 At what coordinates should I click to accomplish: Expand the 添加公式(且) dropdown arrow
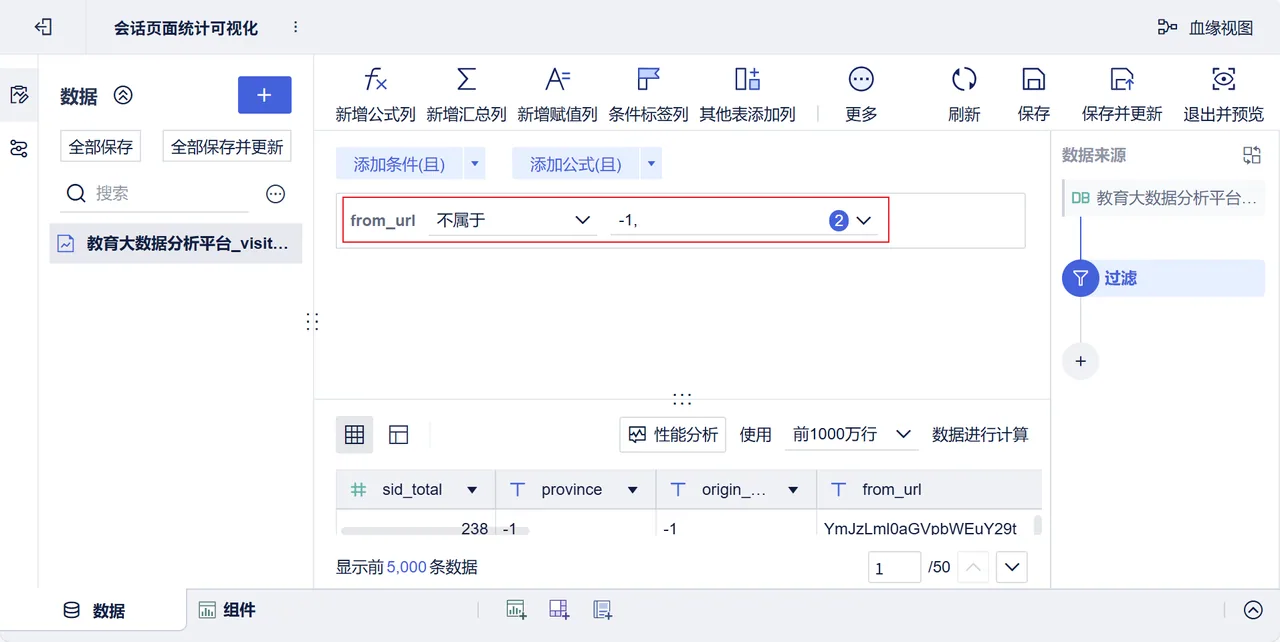[x=651, y=164]
